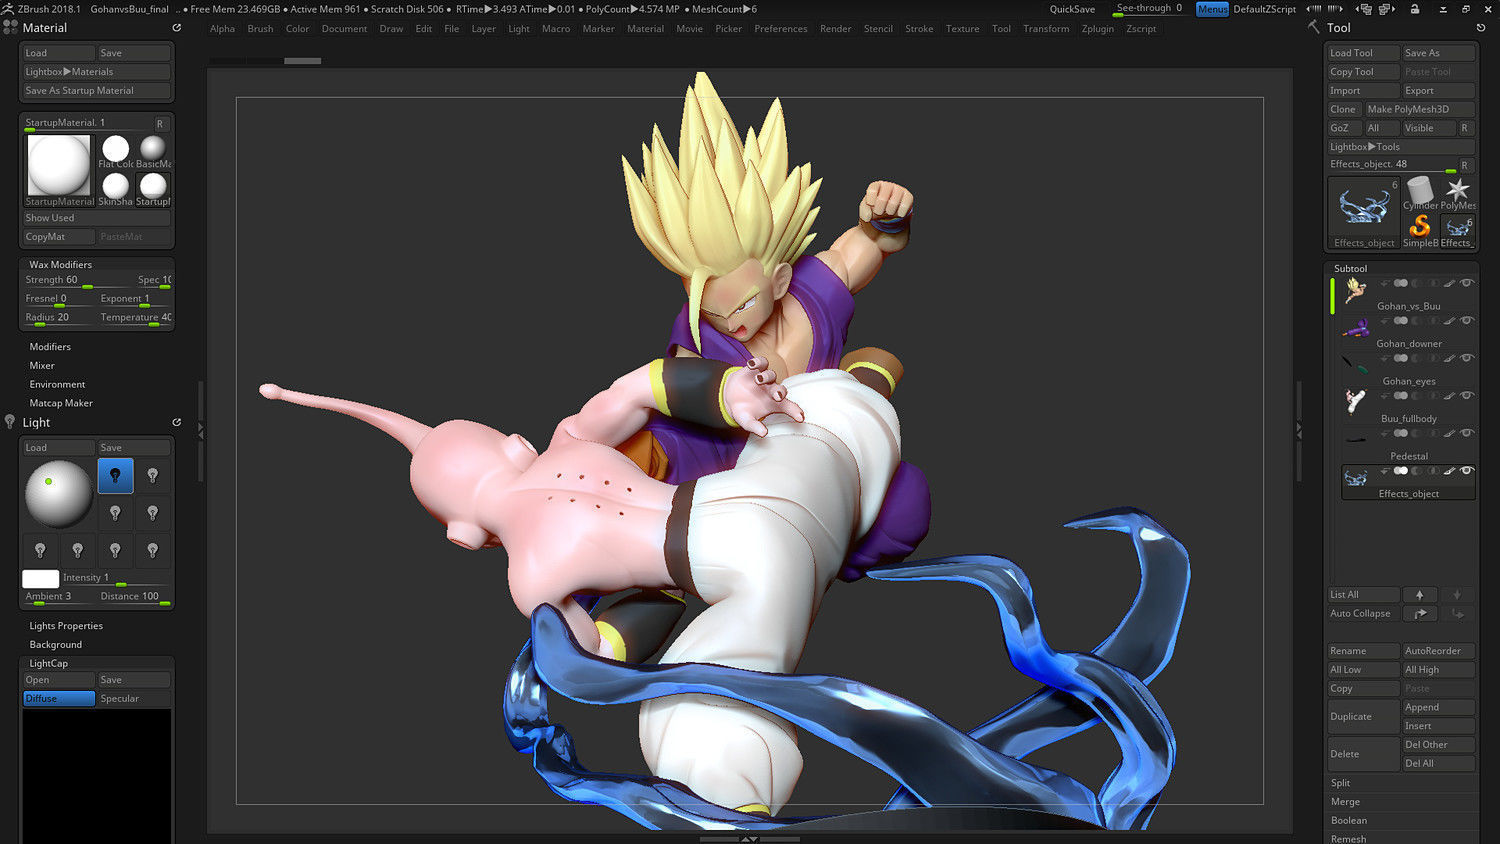Open the Zplugin menu
Screen dimensions: 1500x844
coord(1098,29)
